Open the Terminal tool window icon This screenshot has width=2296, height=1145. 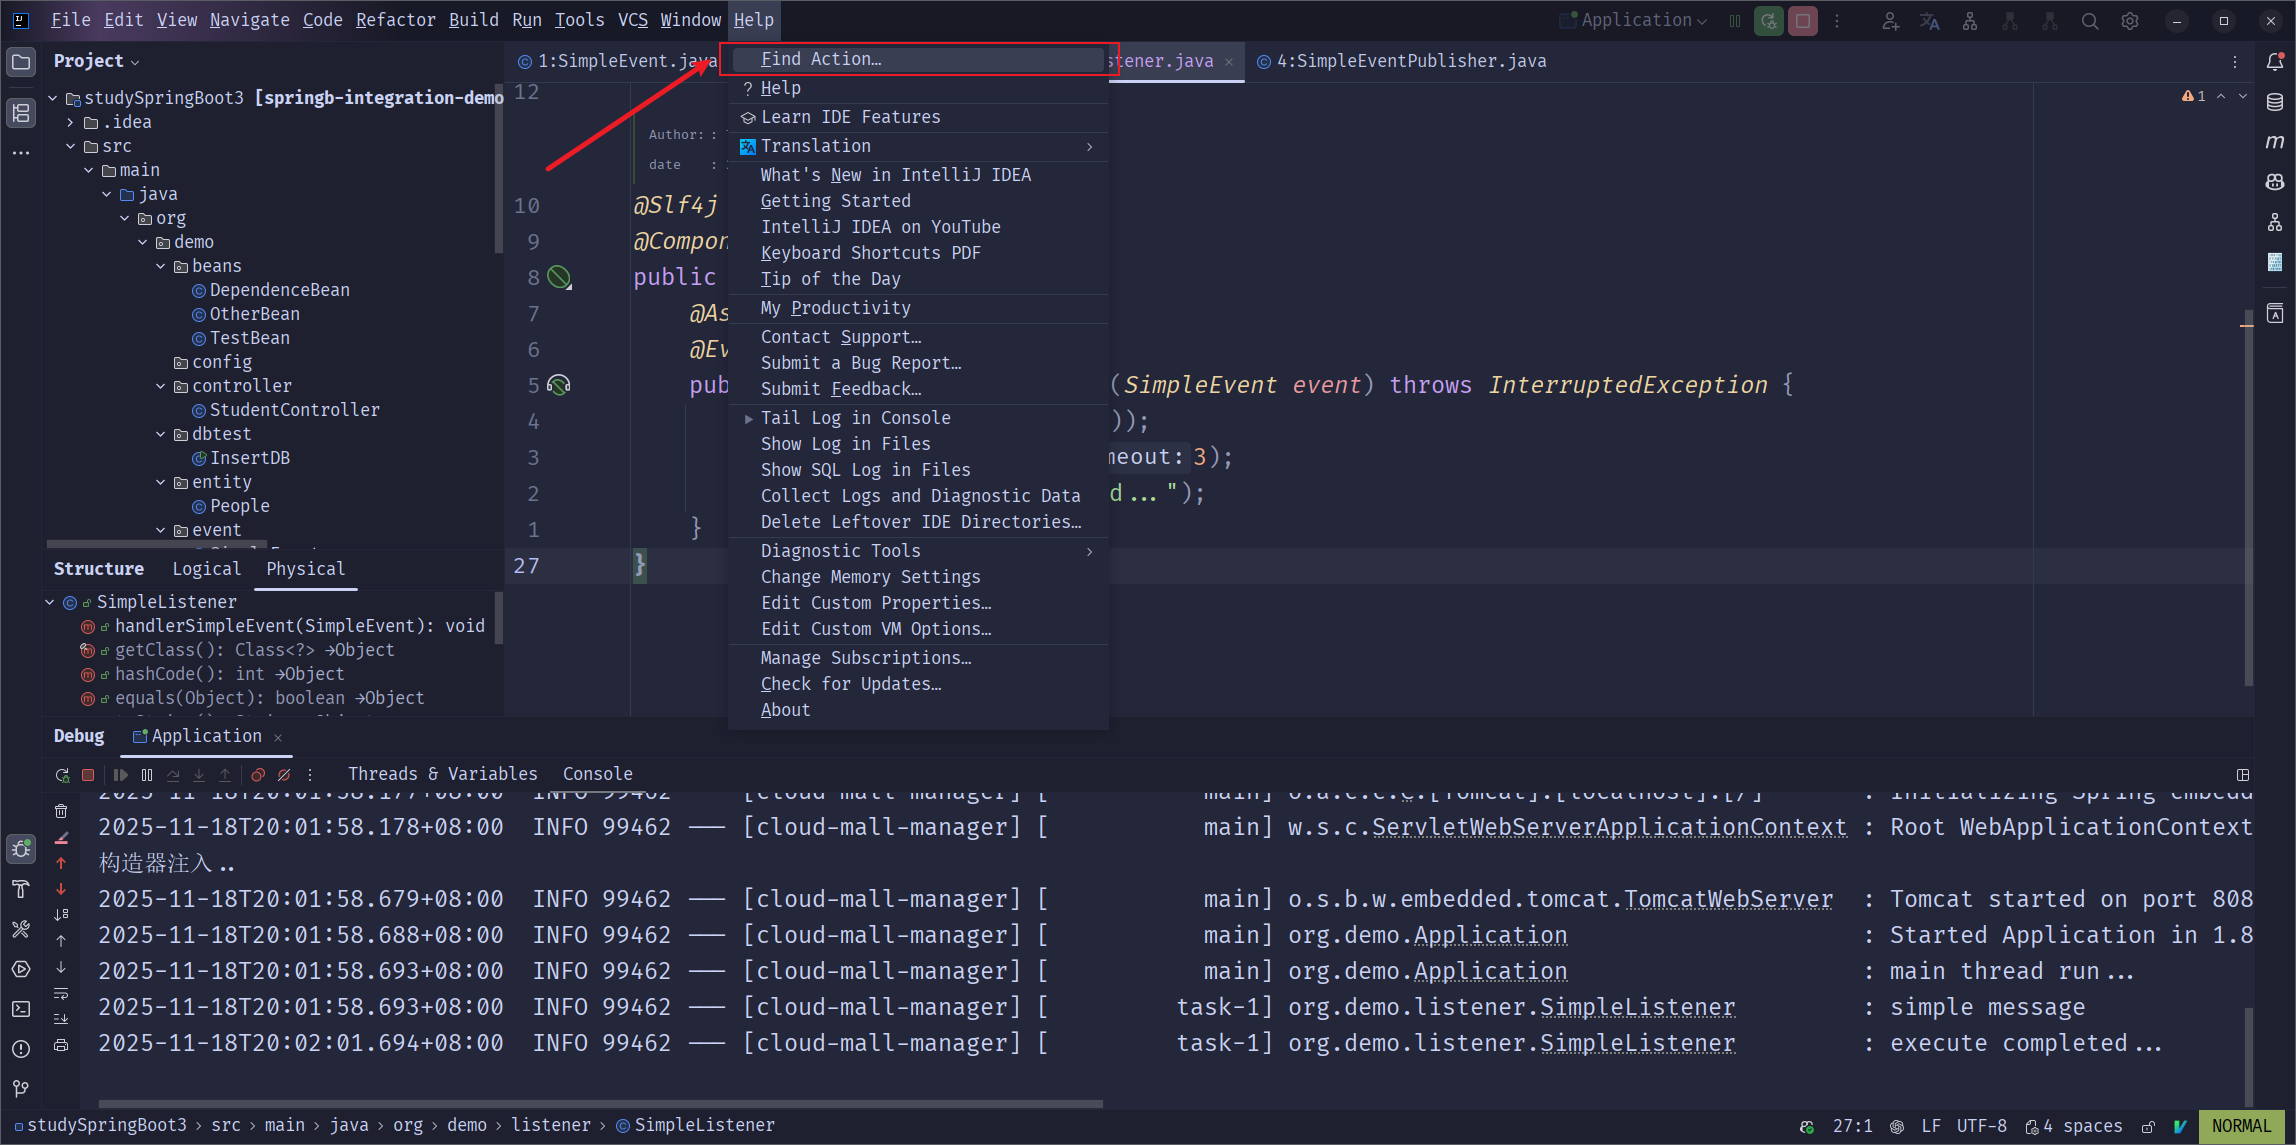coord(21,1009)
